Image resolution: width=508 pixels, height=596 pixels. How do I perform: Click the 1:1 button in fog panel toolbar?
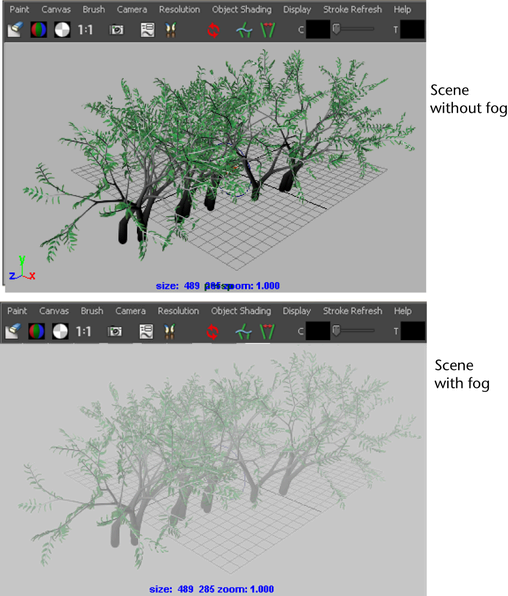[83, 331]
